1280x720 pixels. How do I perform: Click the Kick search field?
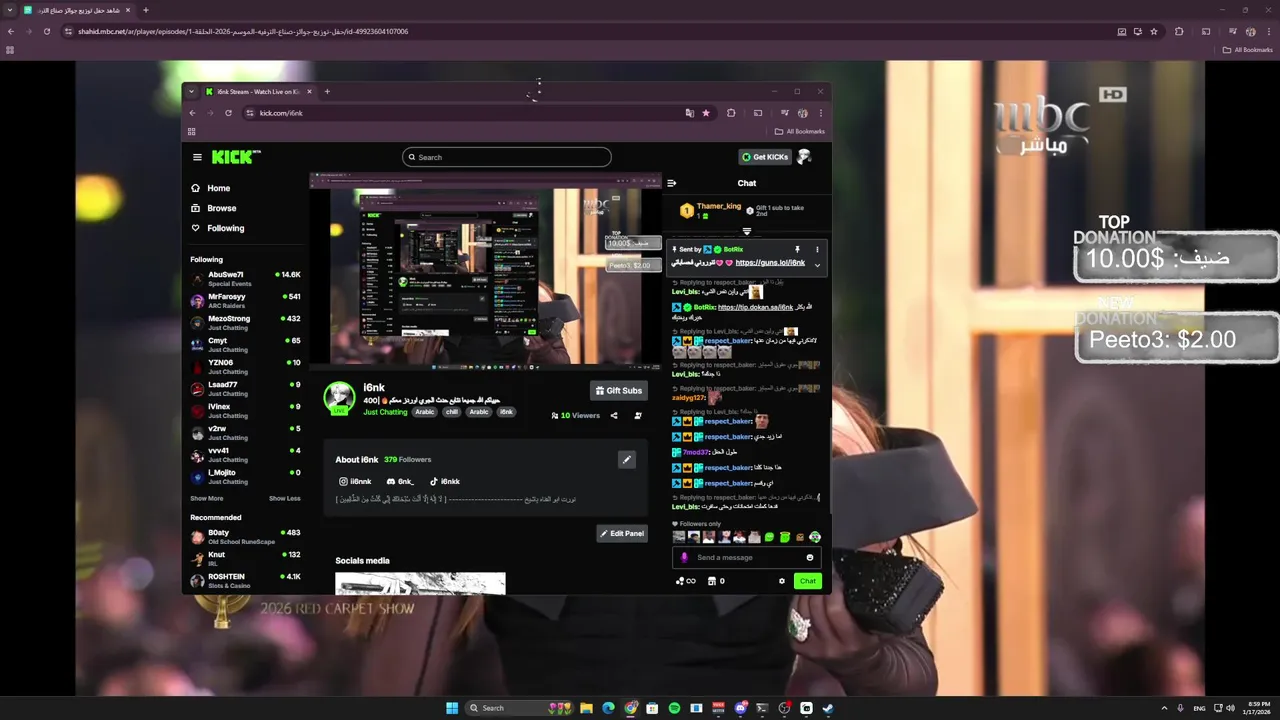(506, 157)
